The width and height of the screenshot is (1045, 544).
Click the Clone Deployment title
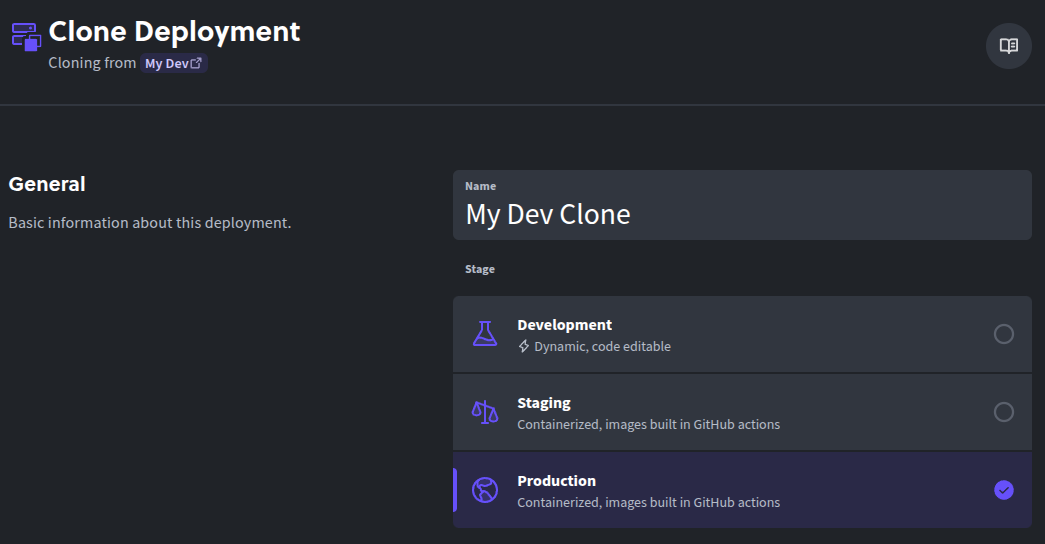point(175,31)
